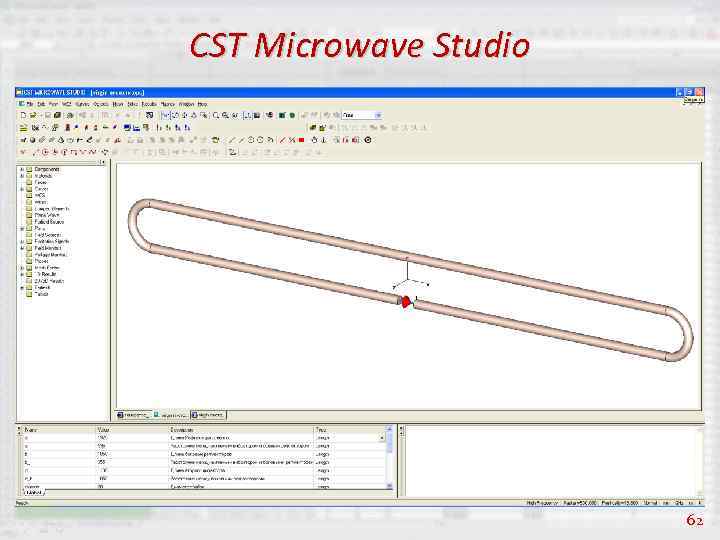Open the Results menu
720x540 pixels.
click(149, 104)
